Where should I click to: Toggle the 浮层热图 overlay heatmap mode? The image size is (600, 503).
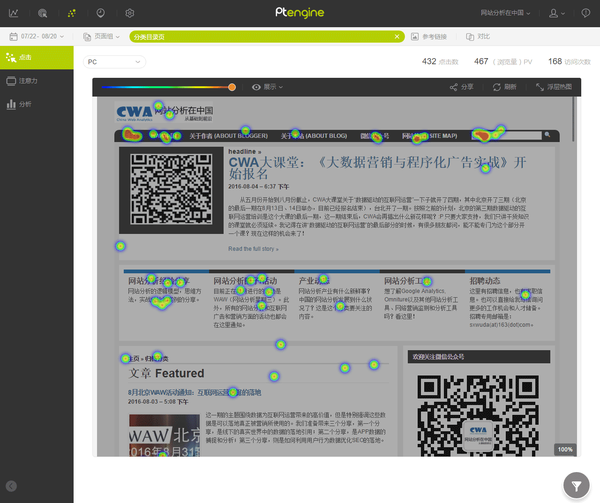[x=554, y=87]
